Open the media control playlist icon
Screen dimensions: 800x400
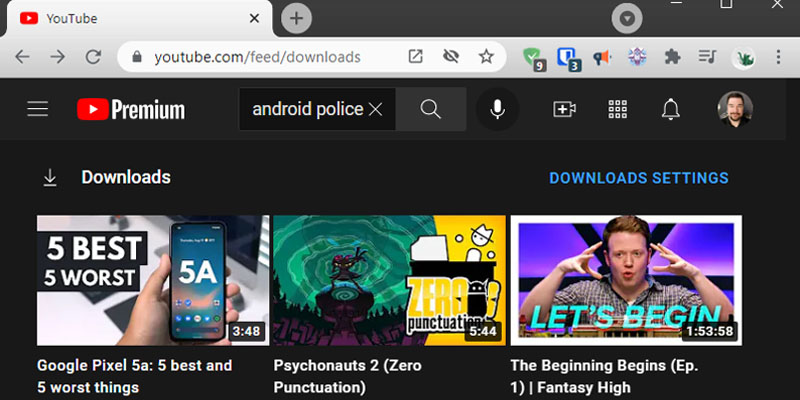(x=707, y=57)
